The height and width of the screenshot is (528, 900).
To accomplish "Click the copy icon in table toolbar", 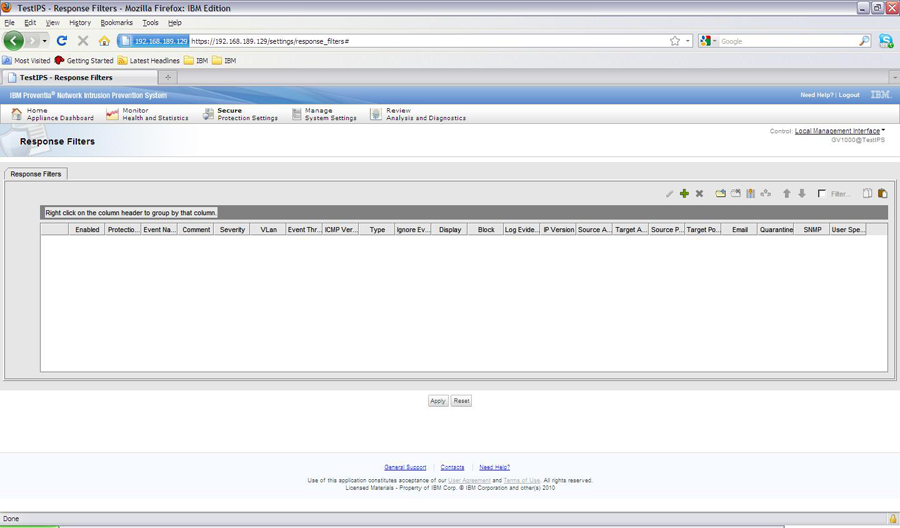I will pos(867,193).
